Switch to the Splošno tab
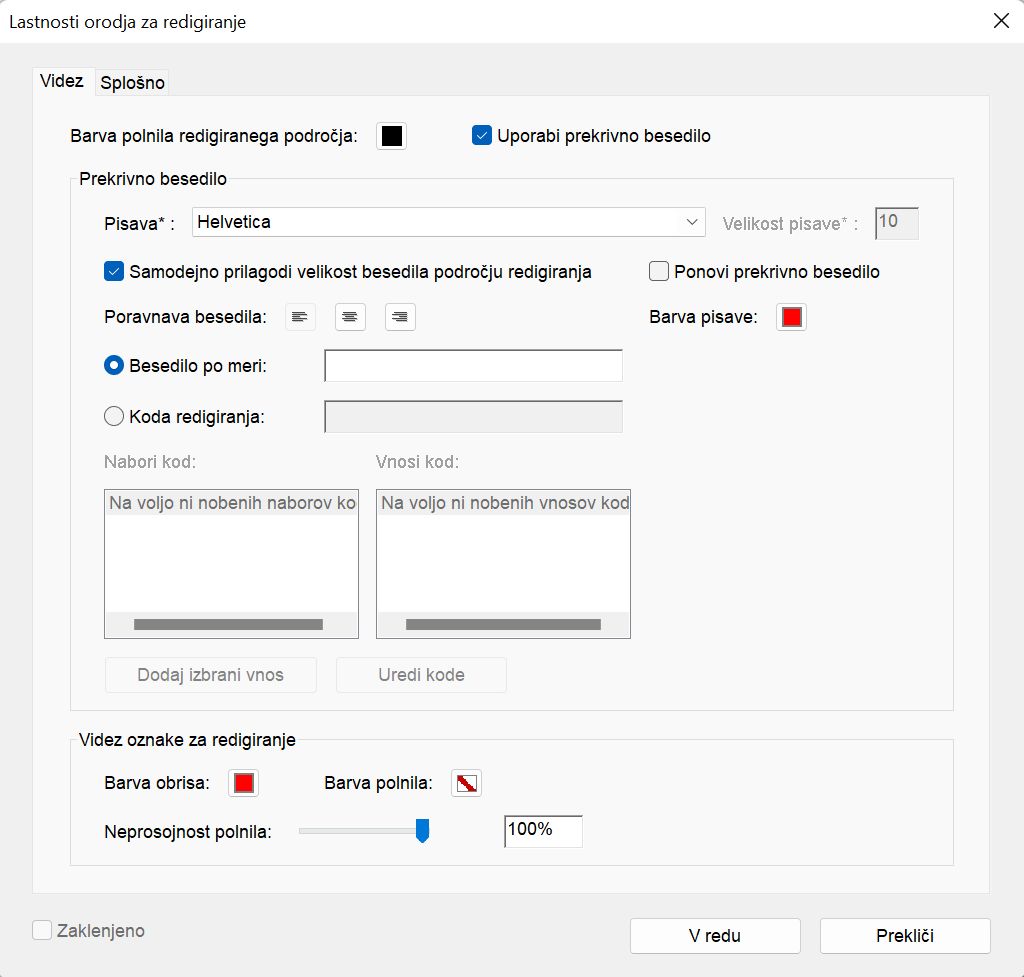 [x=132, y=83]
